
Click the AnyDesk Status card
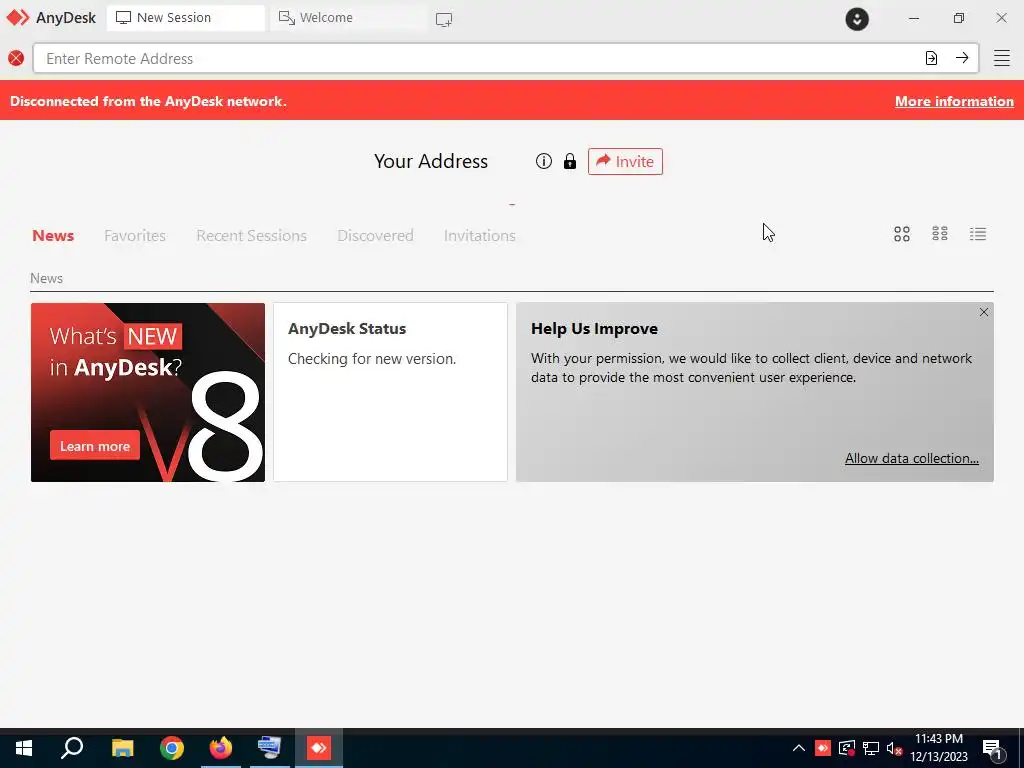pyautogui.click(x=390, y=392)
